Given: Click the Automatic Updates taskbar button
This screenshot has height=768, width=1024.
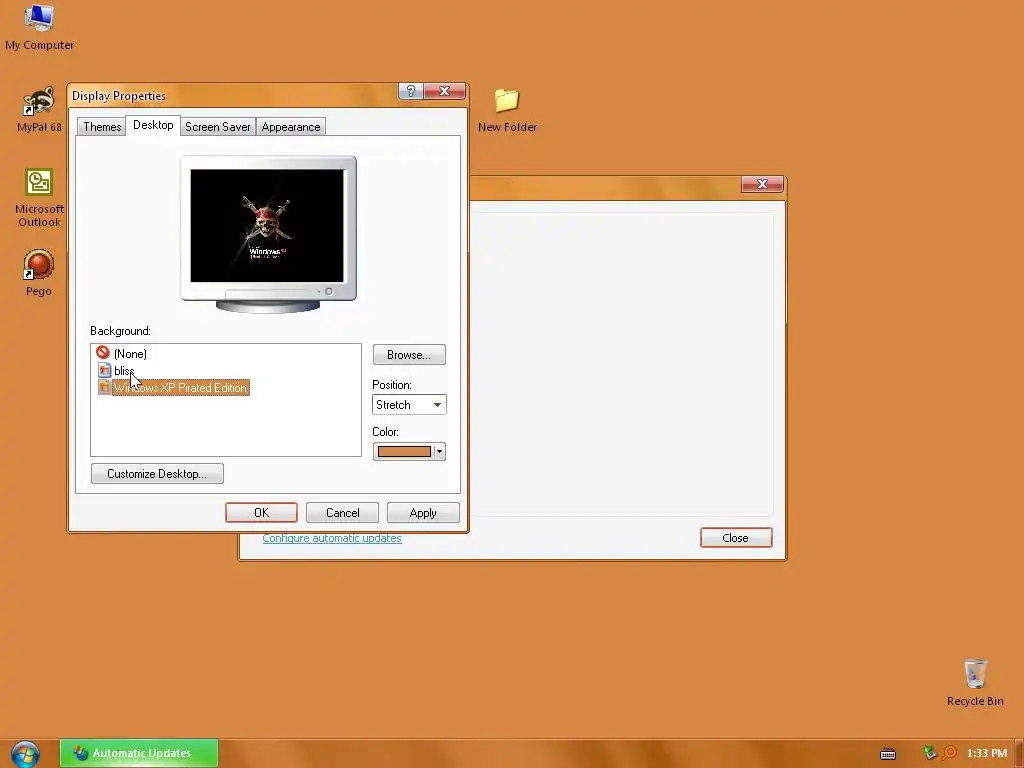Looking at the screenshot, I should click(139, 753).
